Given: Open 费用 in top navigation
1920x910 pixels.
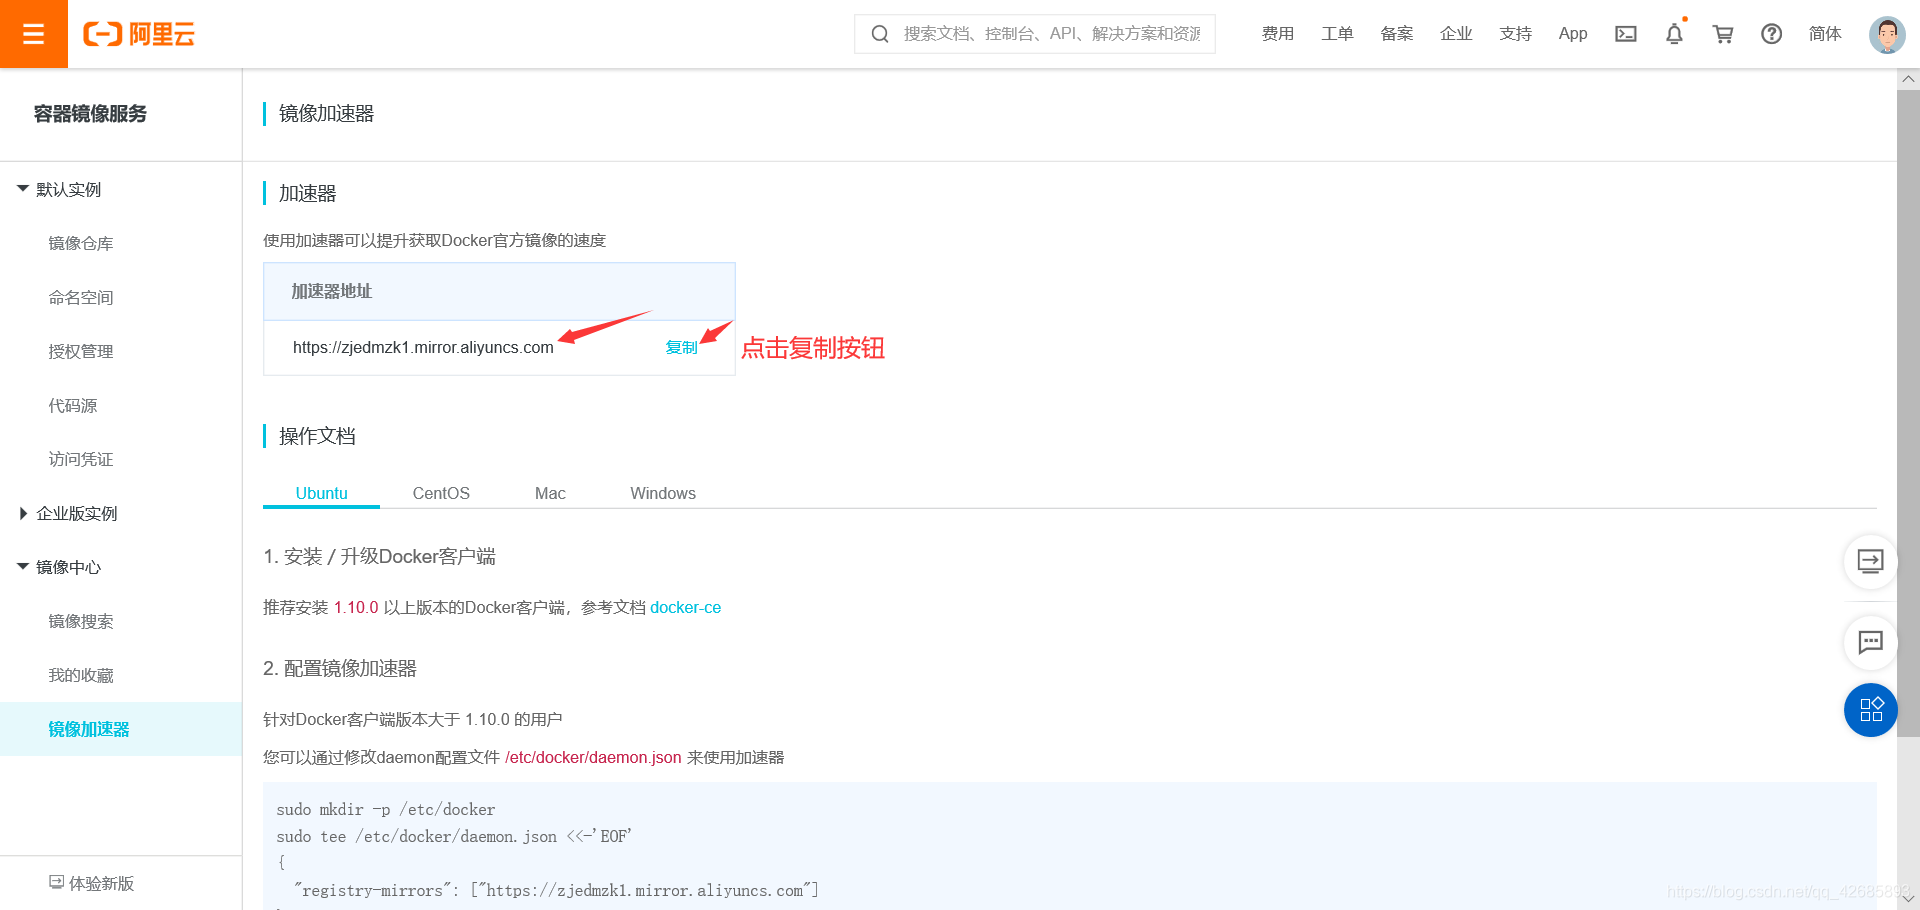Looking at the screenshot, I should point(1277,34).
